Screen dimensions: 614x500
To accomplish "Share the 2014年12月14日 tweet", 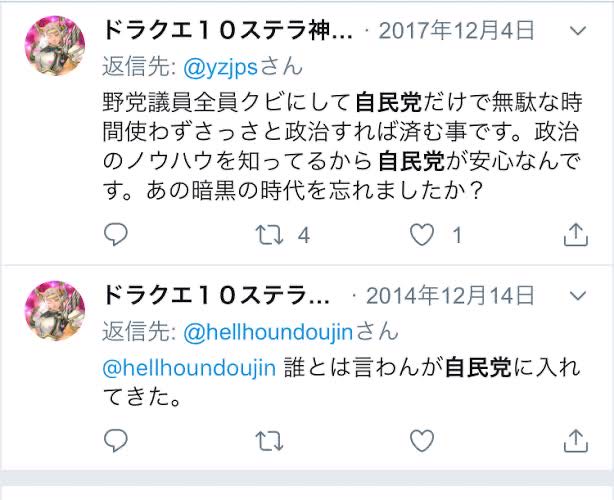I will coord(576,440).
